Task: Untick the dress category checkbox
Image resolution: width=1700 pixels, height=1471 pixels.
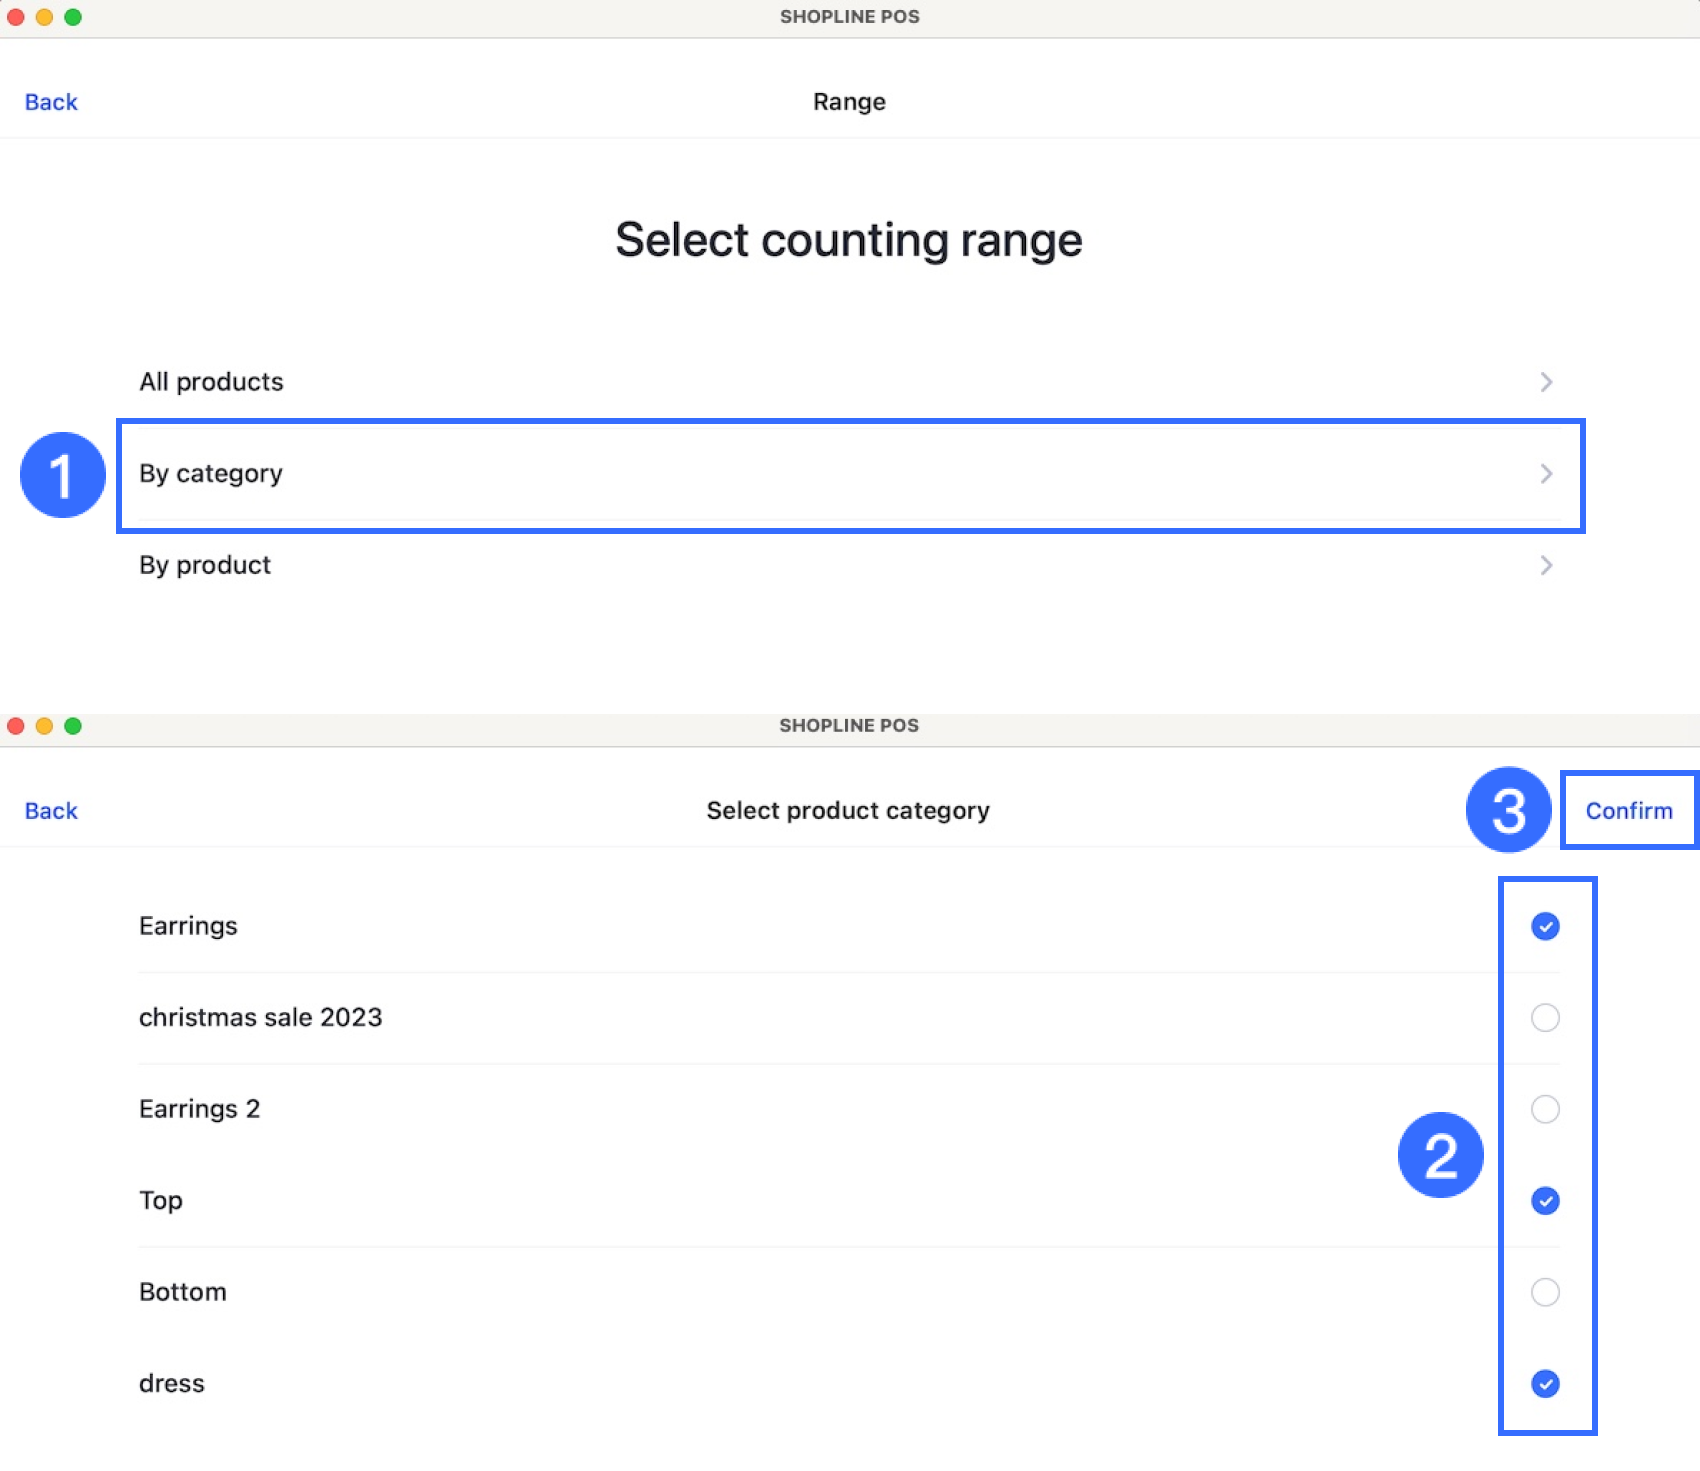Action: pos(1545,1384)
